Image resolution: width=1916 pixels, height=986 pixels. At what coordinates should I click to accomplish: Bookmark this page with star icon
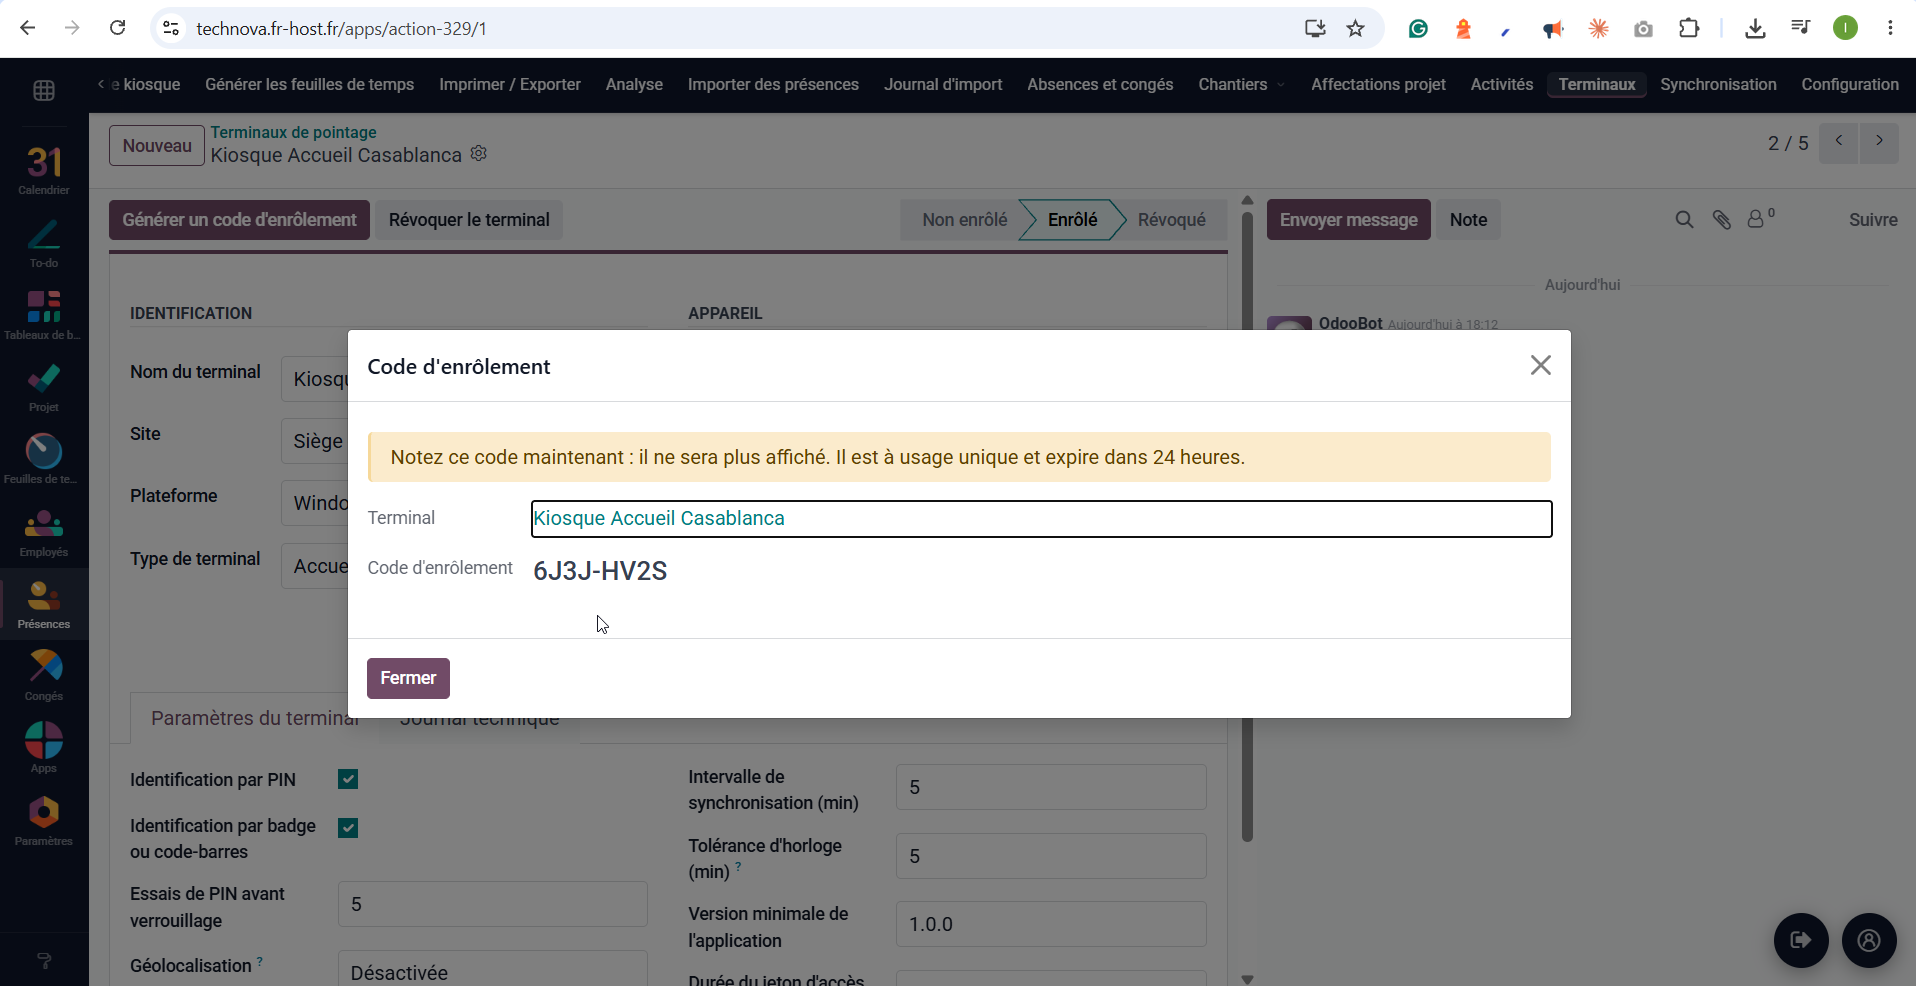1355,28
